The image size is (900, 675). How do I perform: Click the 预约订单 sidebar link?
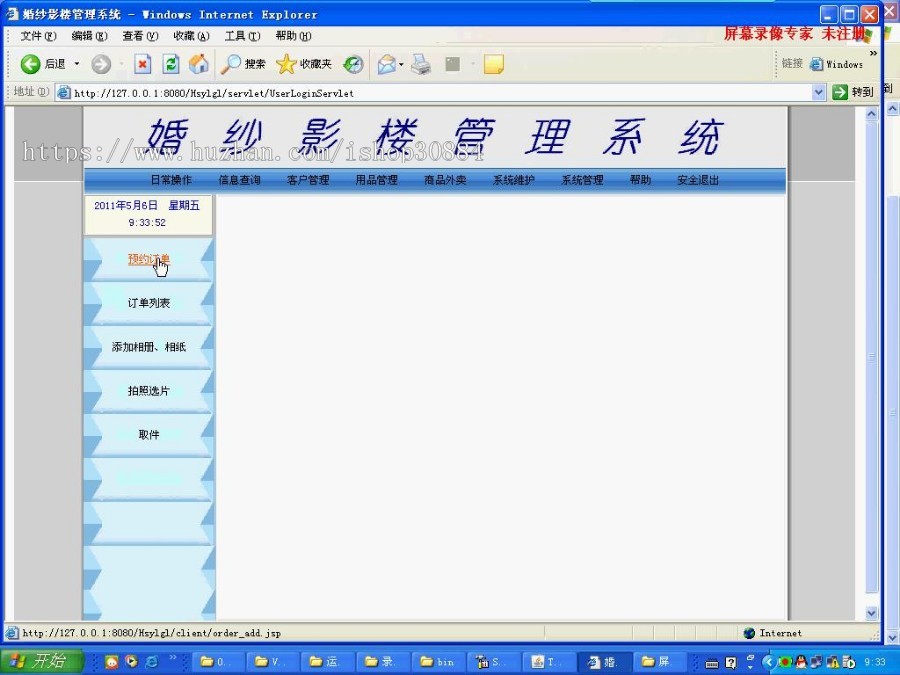pos(148,258)
